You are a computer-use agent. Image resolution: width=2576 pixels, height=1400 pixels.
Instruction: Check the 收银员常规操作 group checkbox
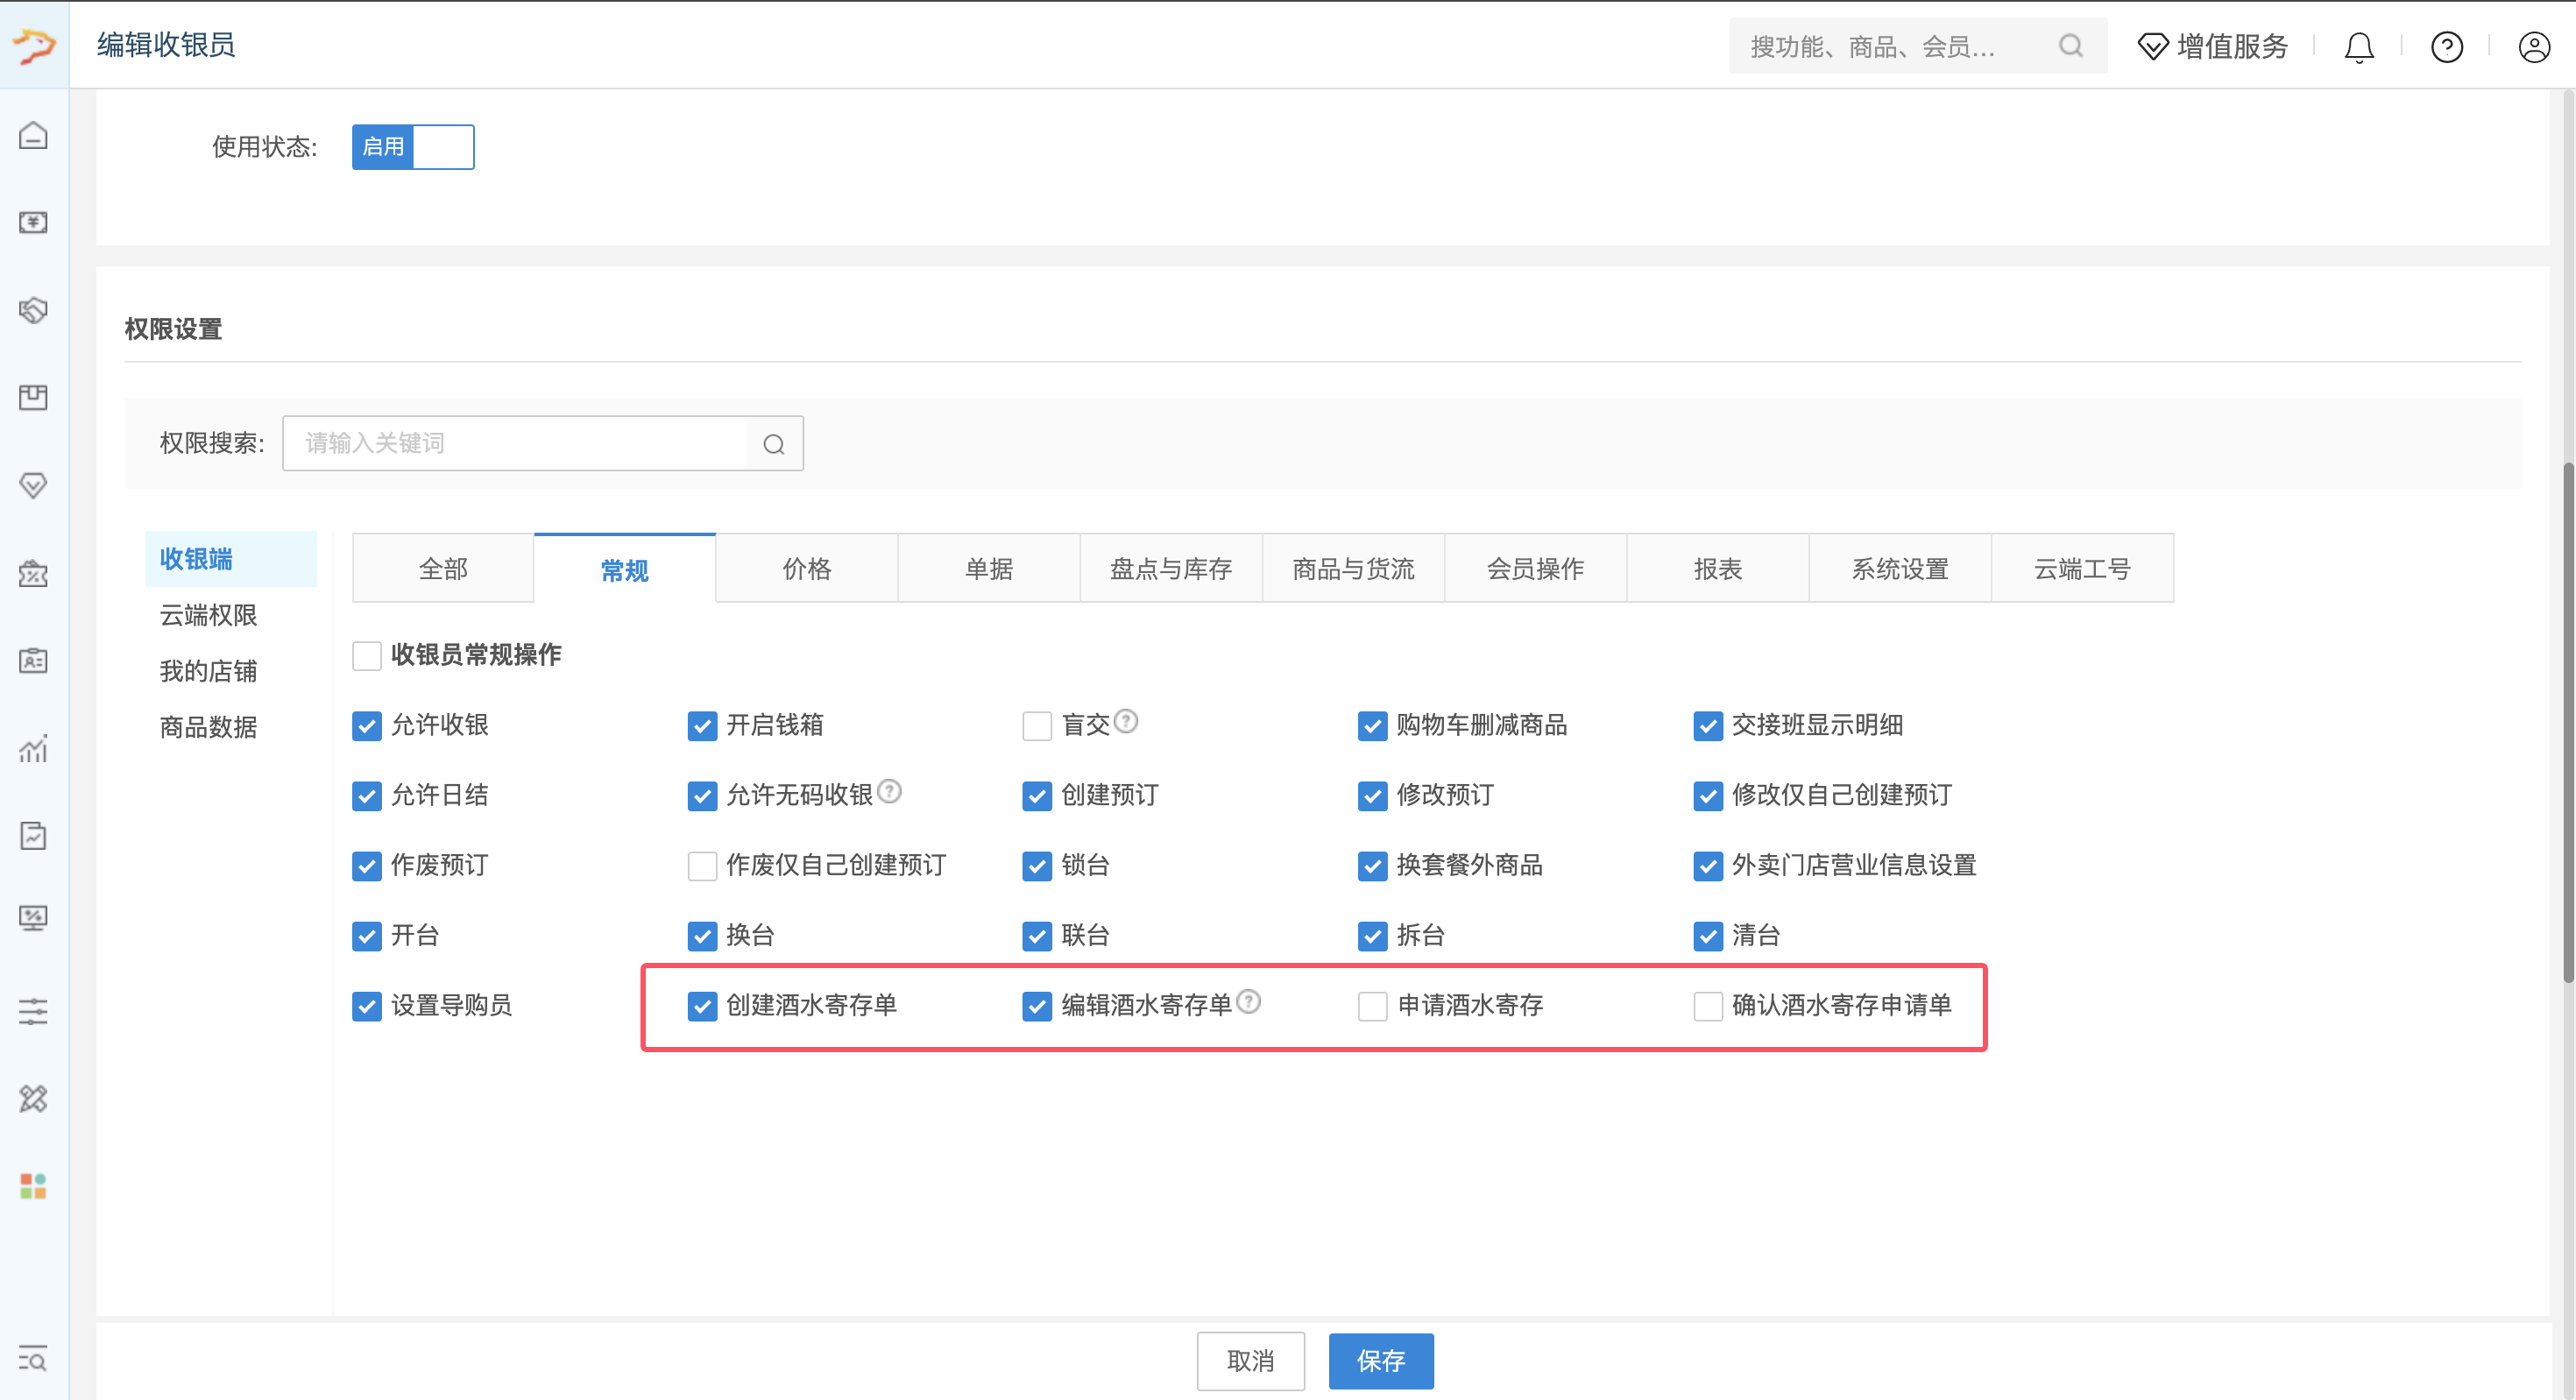[x=367, y=656]
